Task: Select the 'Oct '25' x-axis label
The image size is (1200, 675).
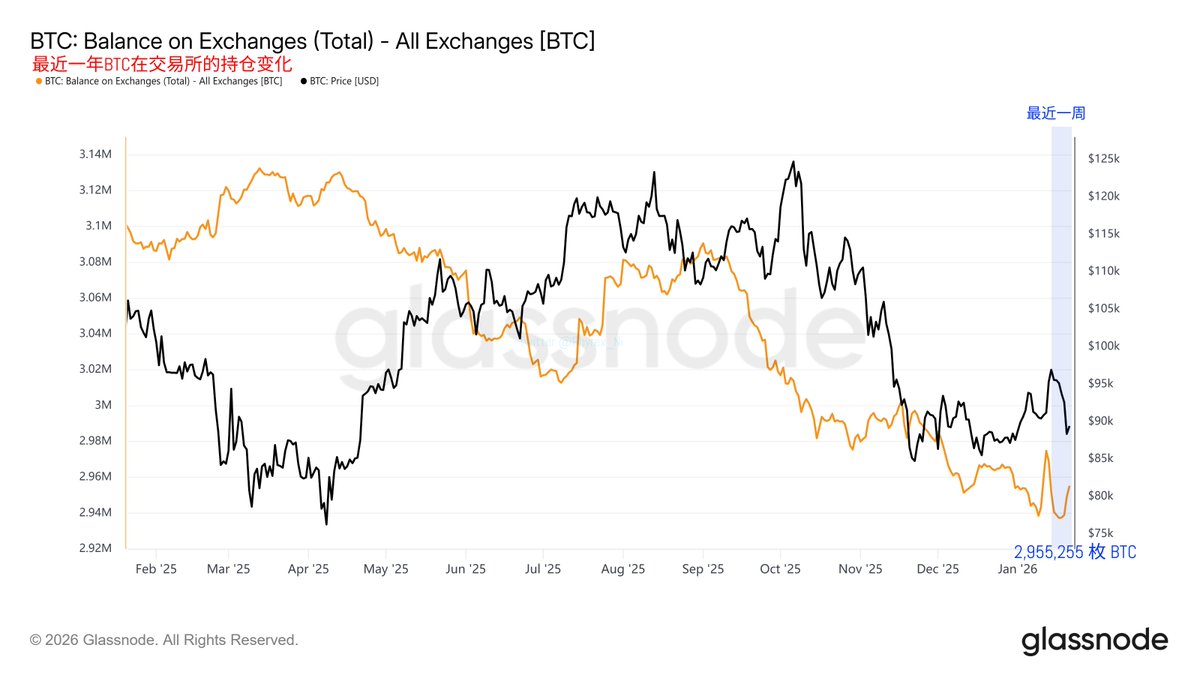Action: tap(780, 569)
